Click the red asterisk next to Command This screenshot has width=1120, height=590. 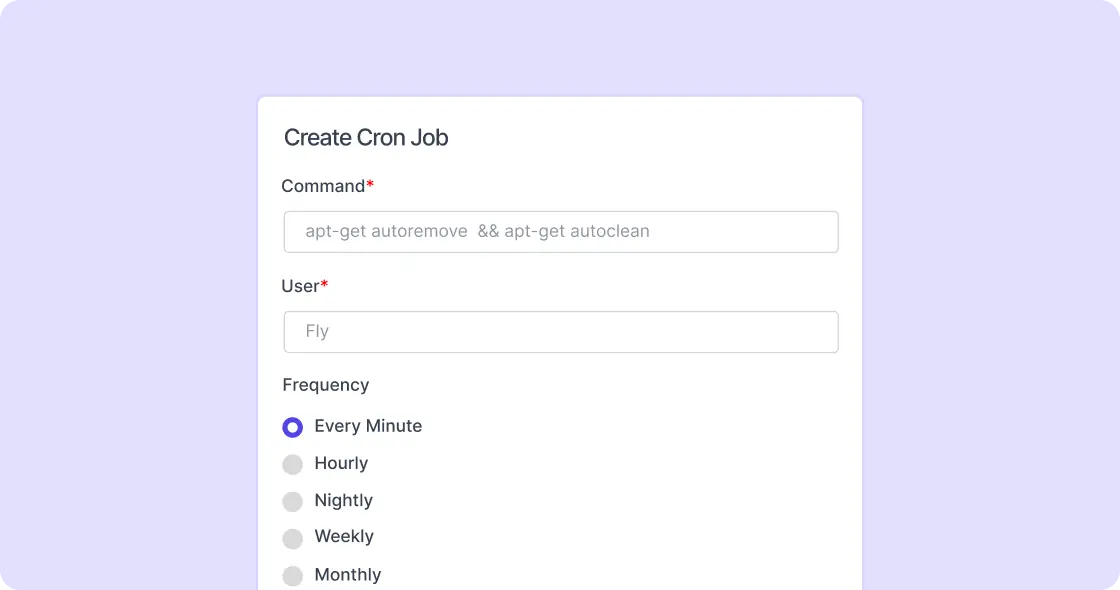pos(368,181)
